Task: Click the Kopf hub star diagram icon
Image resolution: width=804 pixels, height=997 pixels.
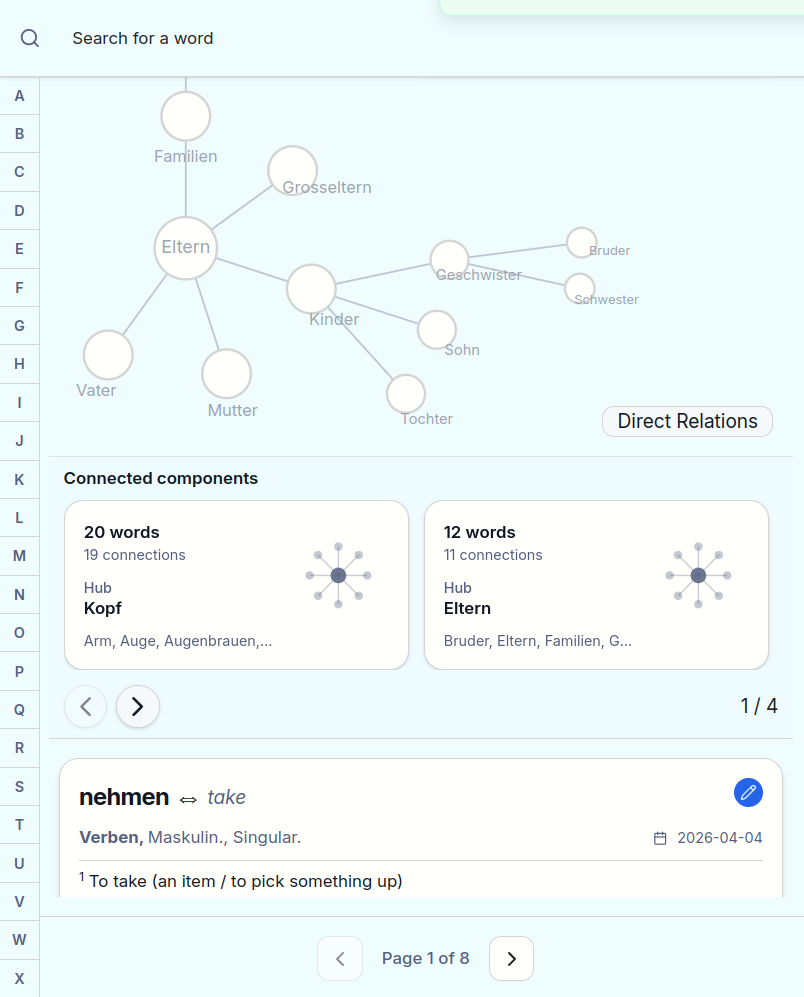Action: click(338, 575)
